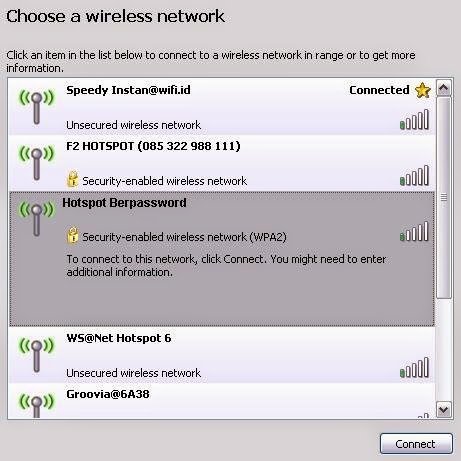Image resolution: width=461 pixels, height=461 pixels.
Task: Click signal bars for WS@Net Hotspot 6
Action: (414, 367)
